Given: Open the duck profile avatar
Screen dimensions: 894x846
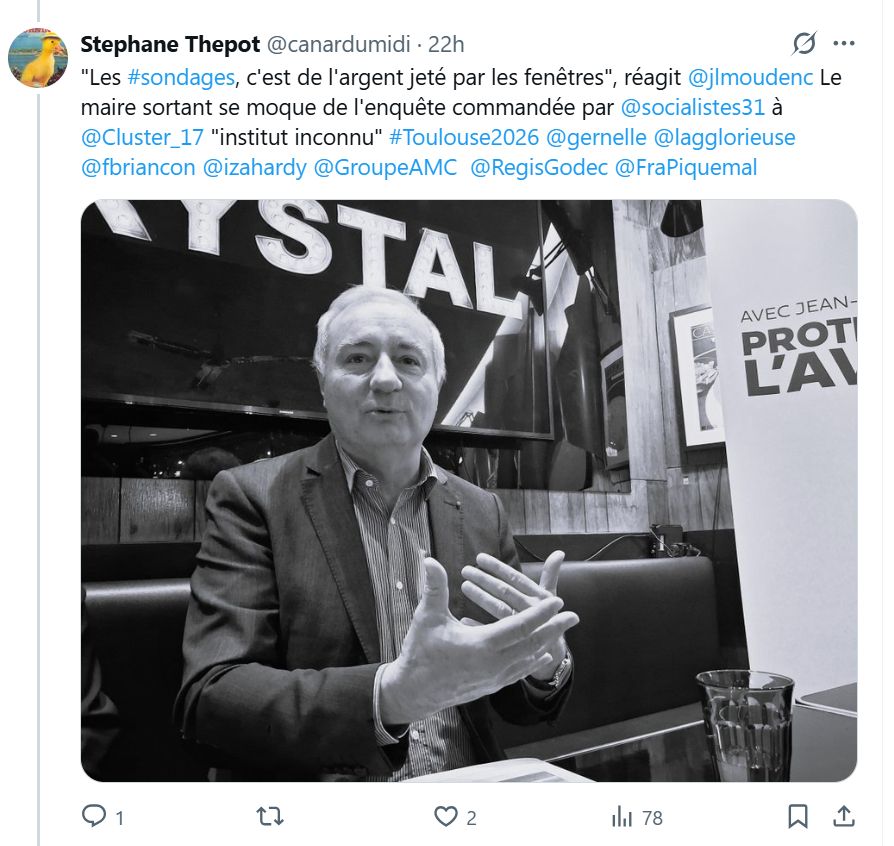Looking at the screenshot, I should coord(38,58).
